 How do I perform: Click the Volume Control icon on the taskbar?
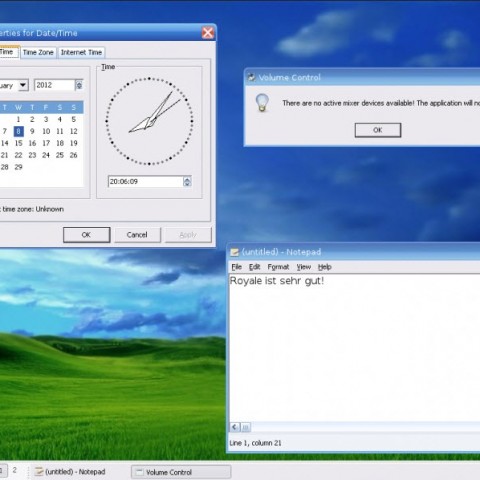coord(139,472)
